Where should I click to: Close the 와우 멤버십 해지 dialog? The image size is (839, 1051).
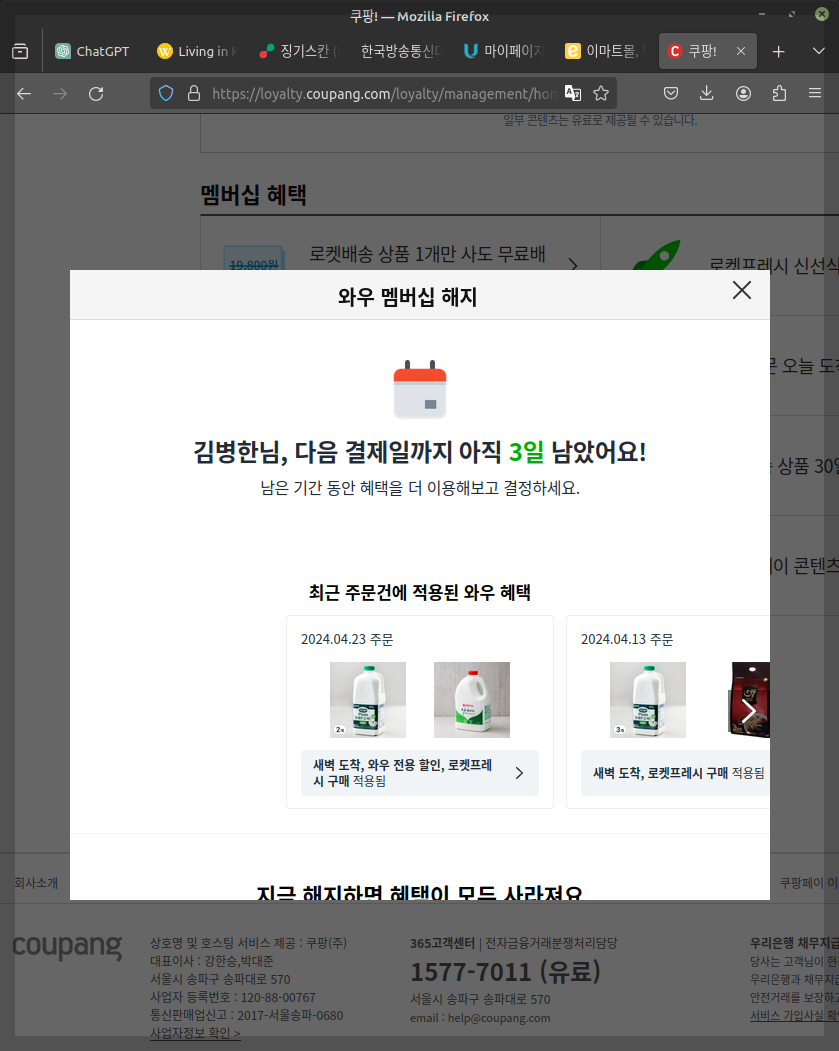[x=742, y=290]
